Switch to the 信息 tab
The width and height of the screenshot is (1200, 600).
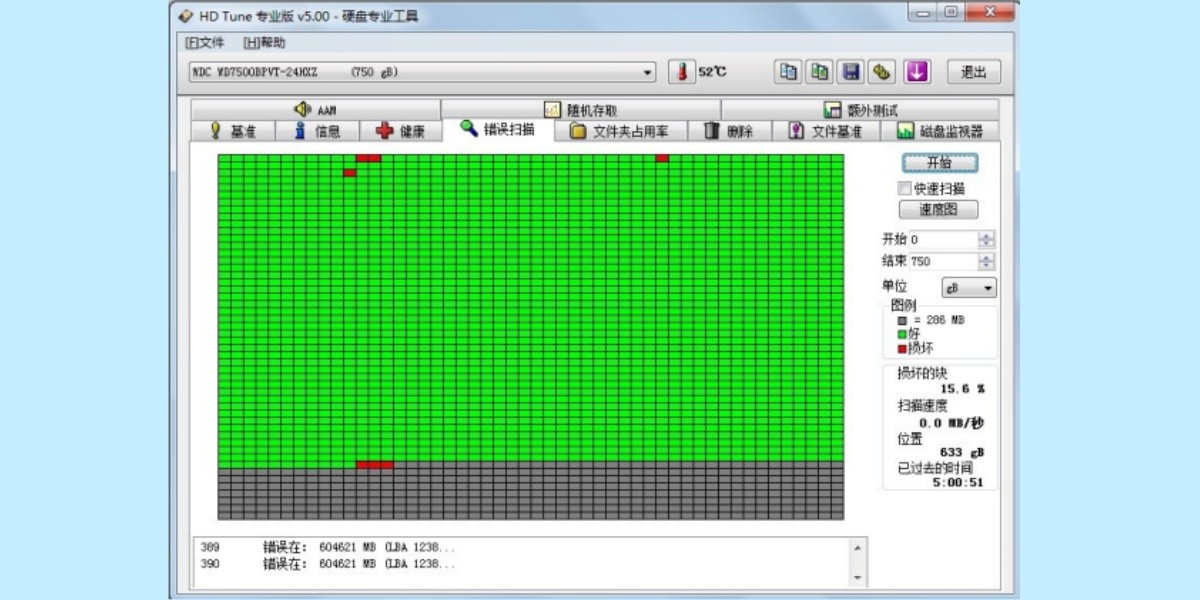[x=316, y=131]
